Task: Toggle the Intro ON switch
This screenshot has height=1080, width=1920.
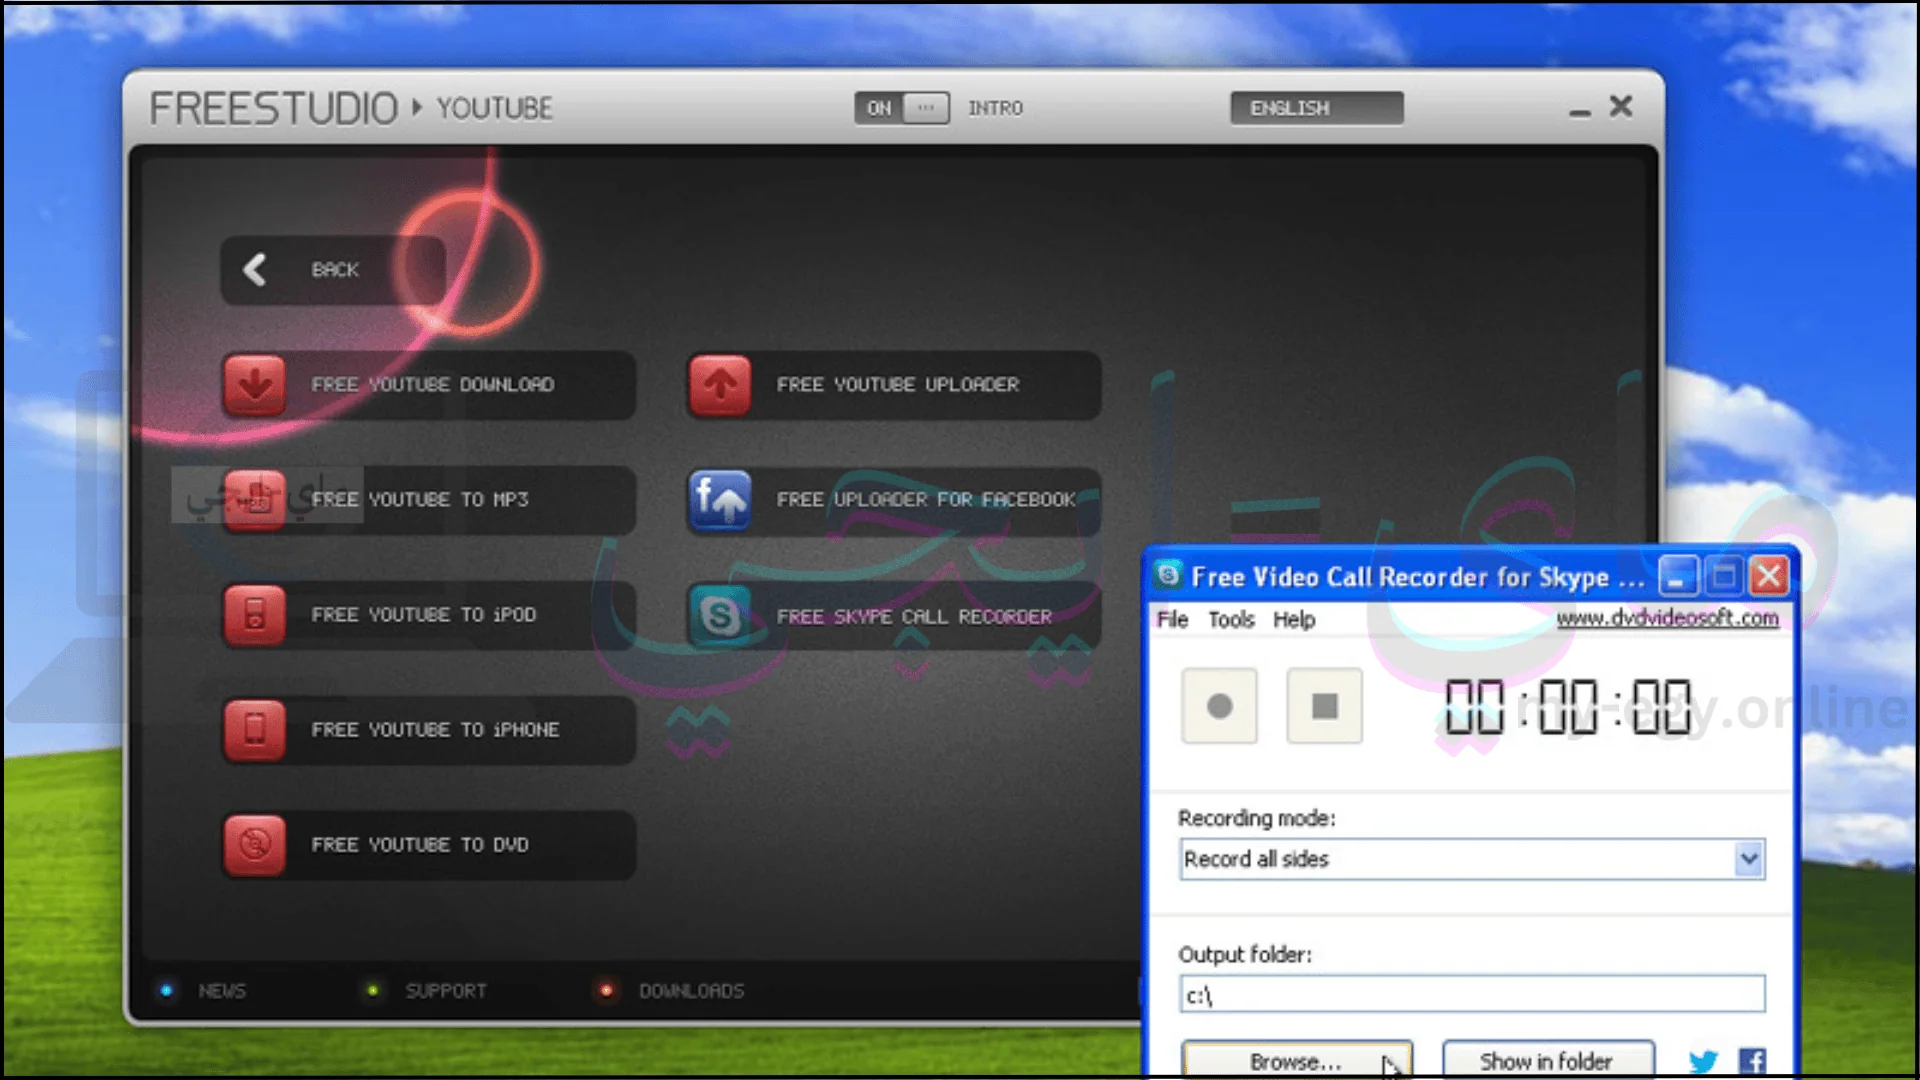Action: point(902,108)
